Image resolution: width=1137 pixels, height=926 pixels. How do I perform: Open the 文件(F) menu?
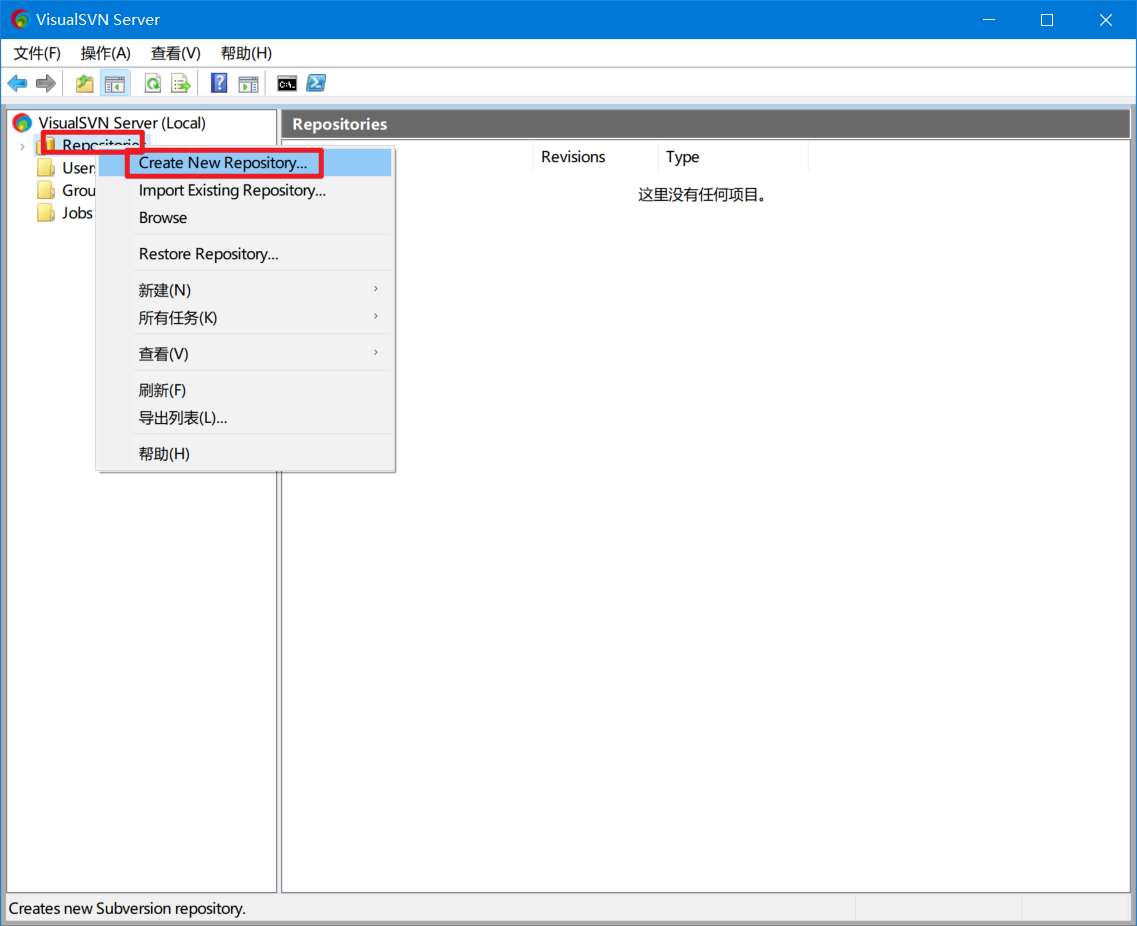[x=37, y=53]
